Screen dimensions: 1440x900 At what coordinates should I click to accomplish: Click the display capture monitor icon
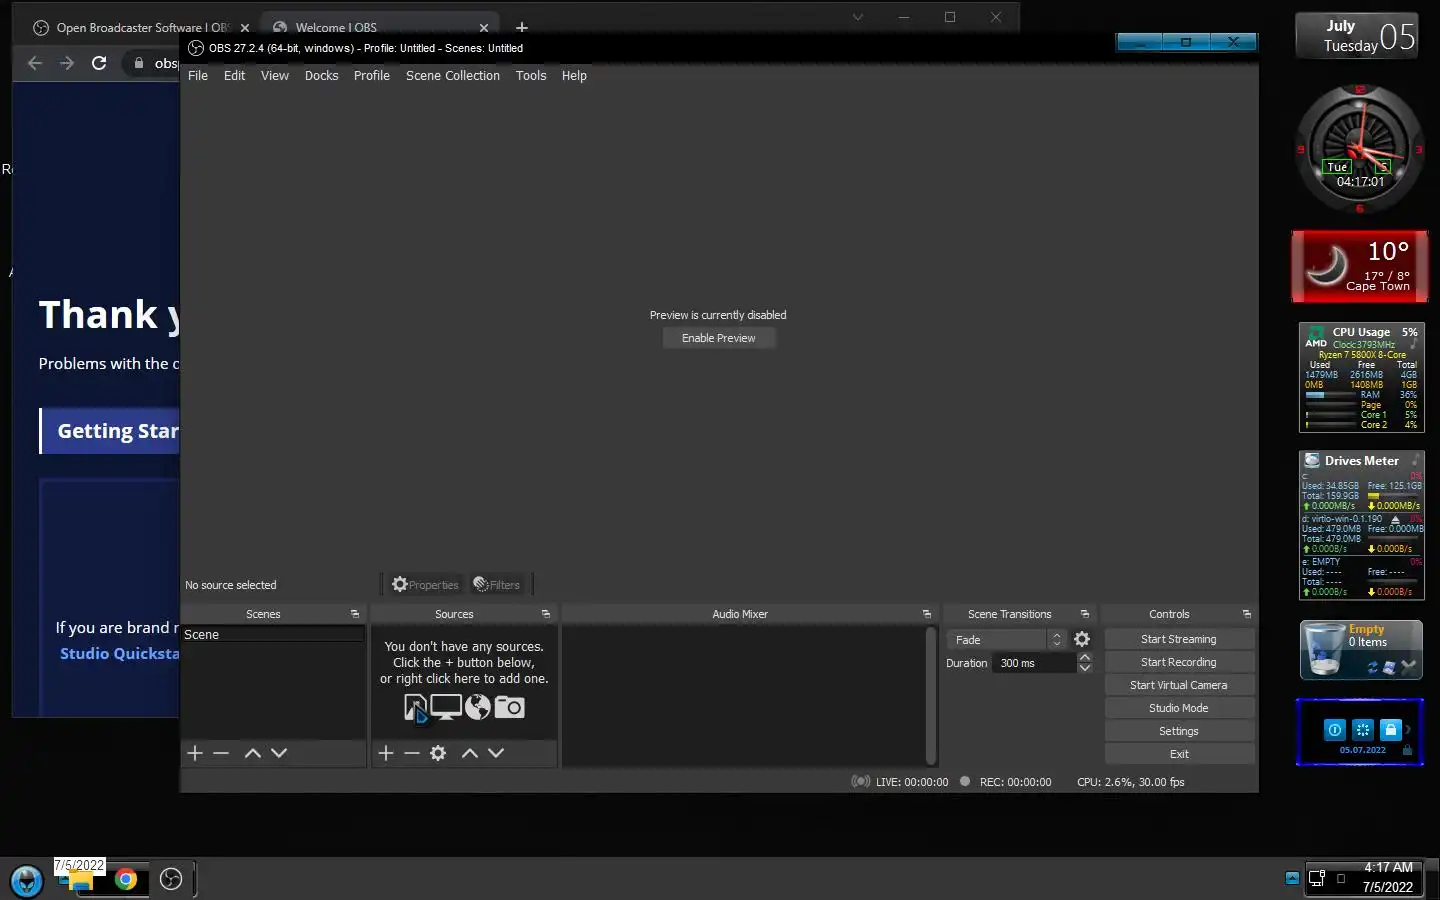click(x=446, y=707)
